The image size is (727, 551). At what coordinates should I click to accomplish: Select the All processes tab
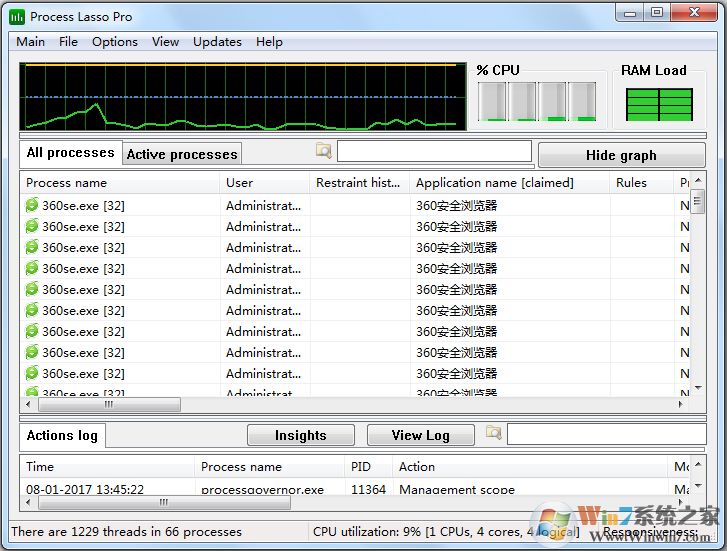tap(70, 153)
